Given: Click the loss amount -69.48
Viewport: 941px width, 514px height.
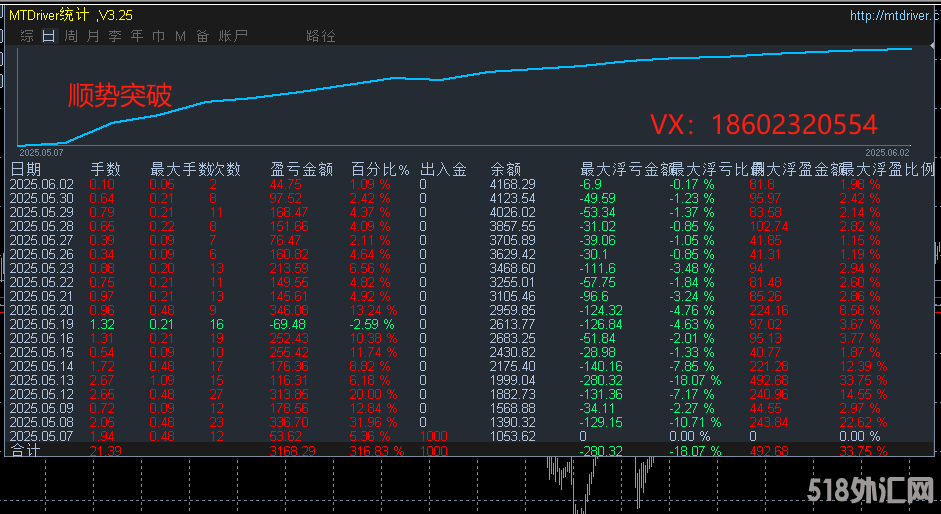Looking at the screenshot, I should tap(290, 324).
